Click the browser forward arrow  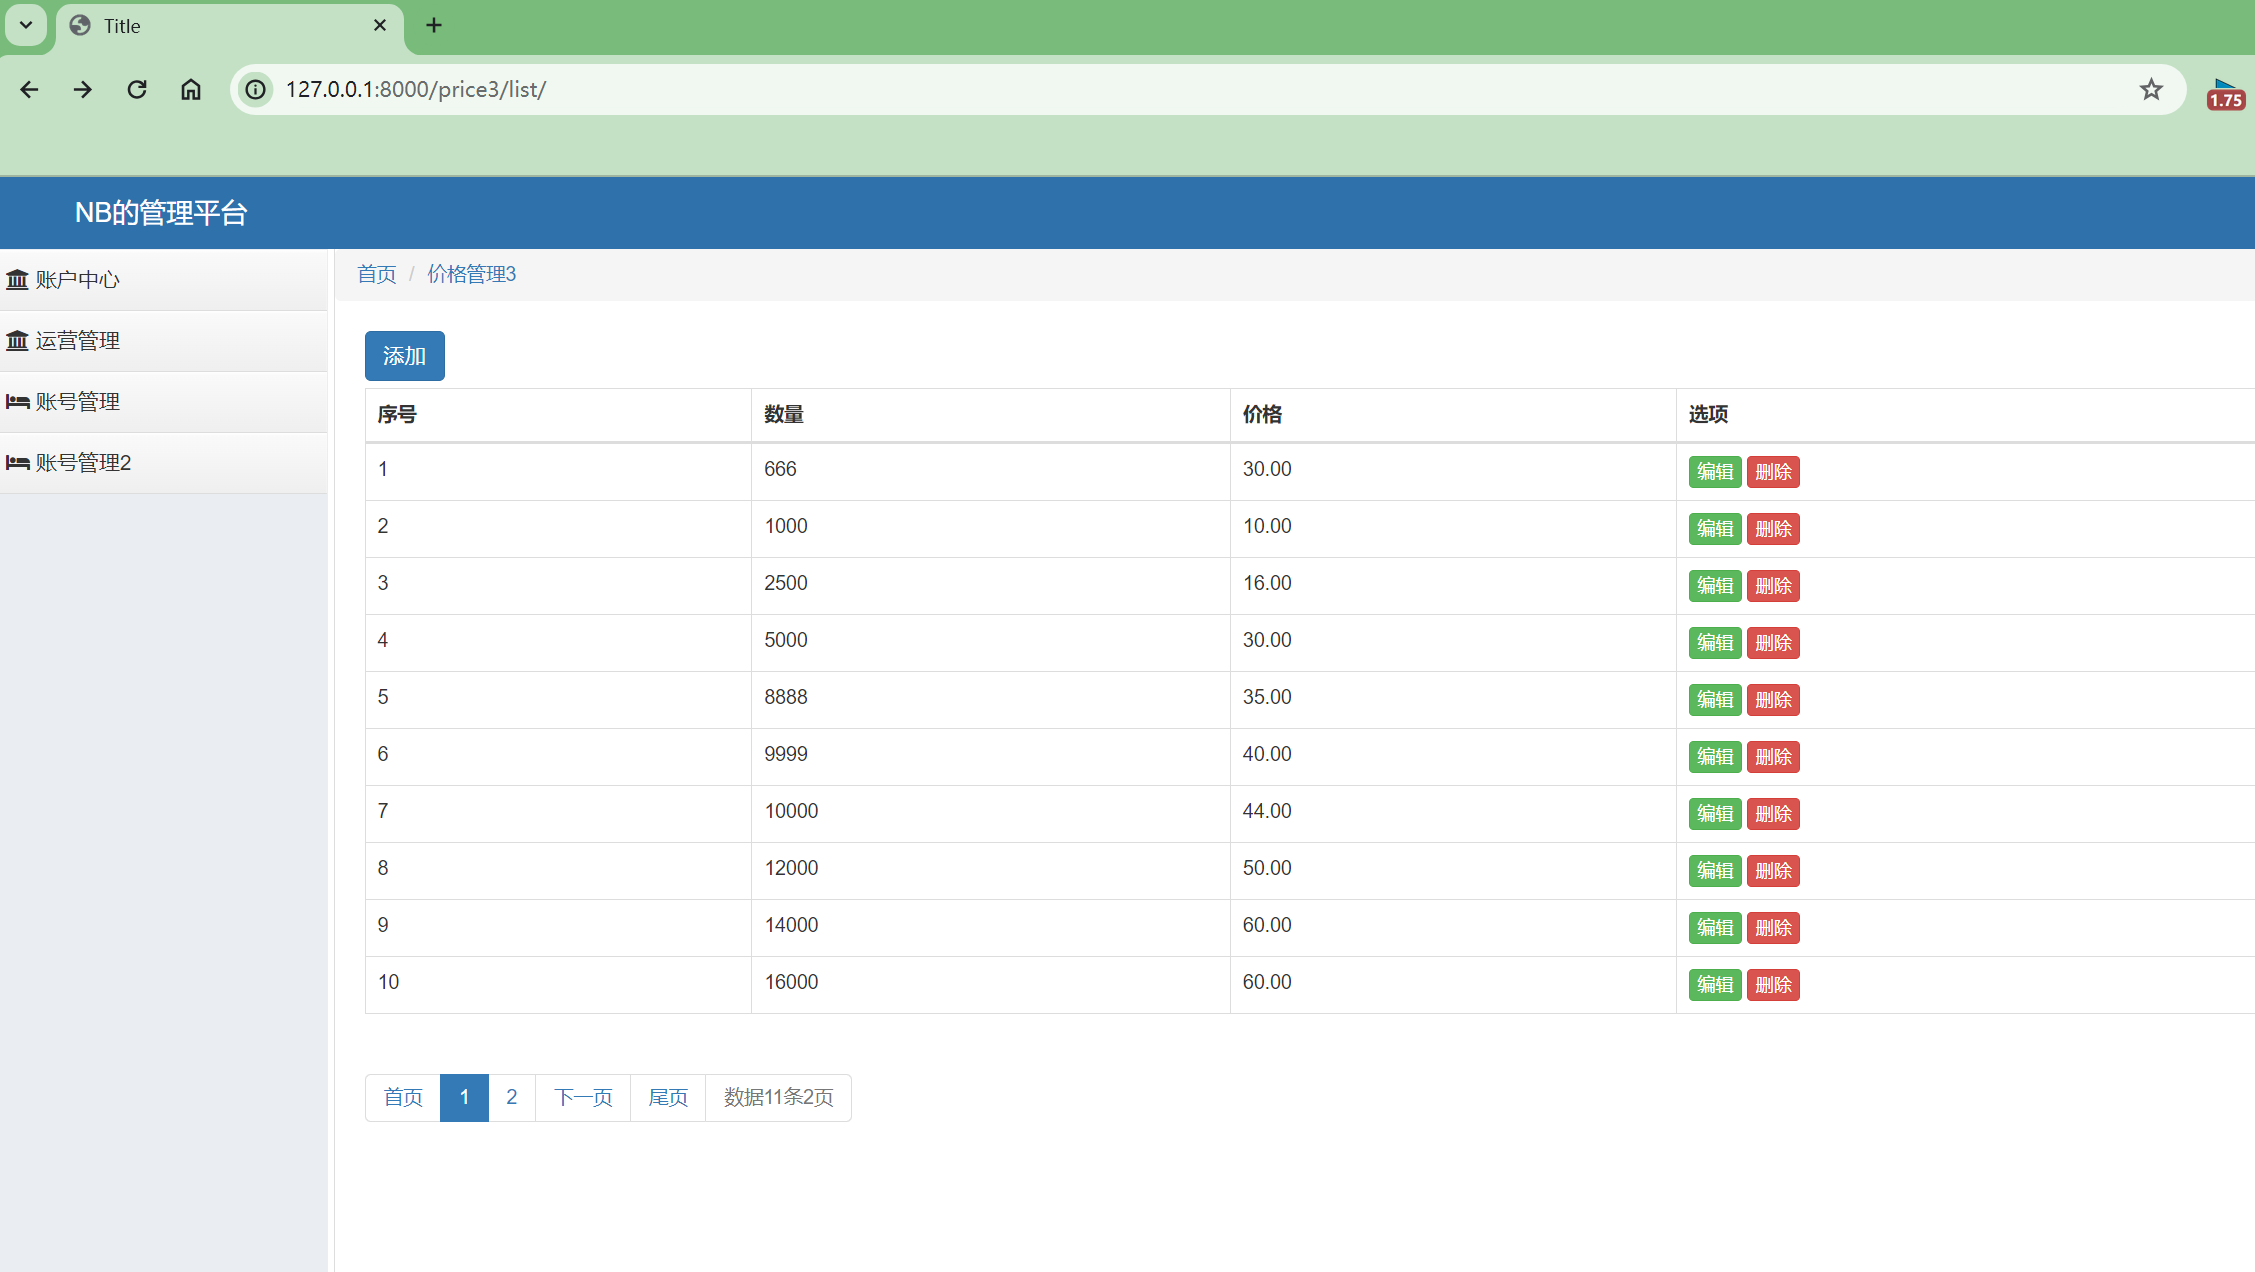coord(83,90)
